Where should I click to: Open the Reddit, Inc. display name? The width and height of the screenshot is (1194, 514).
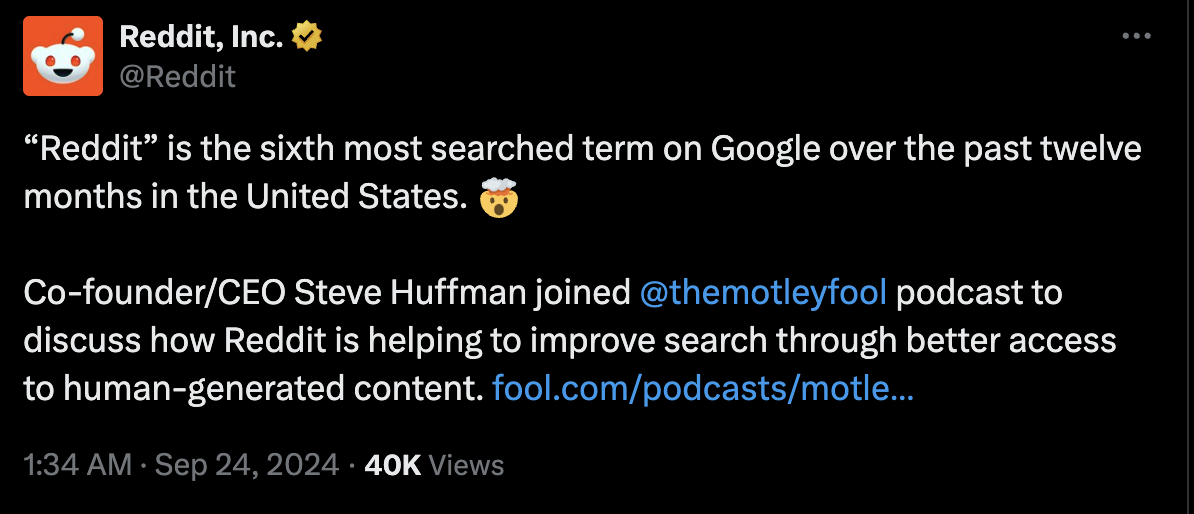pos(201,38)
